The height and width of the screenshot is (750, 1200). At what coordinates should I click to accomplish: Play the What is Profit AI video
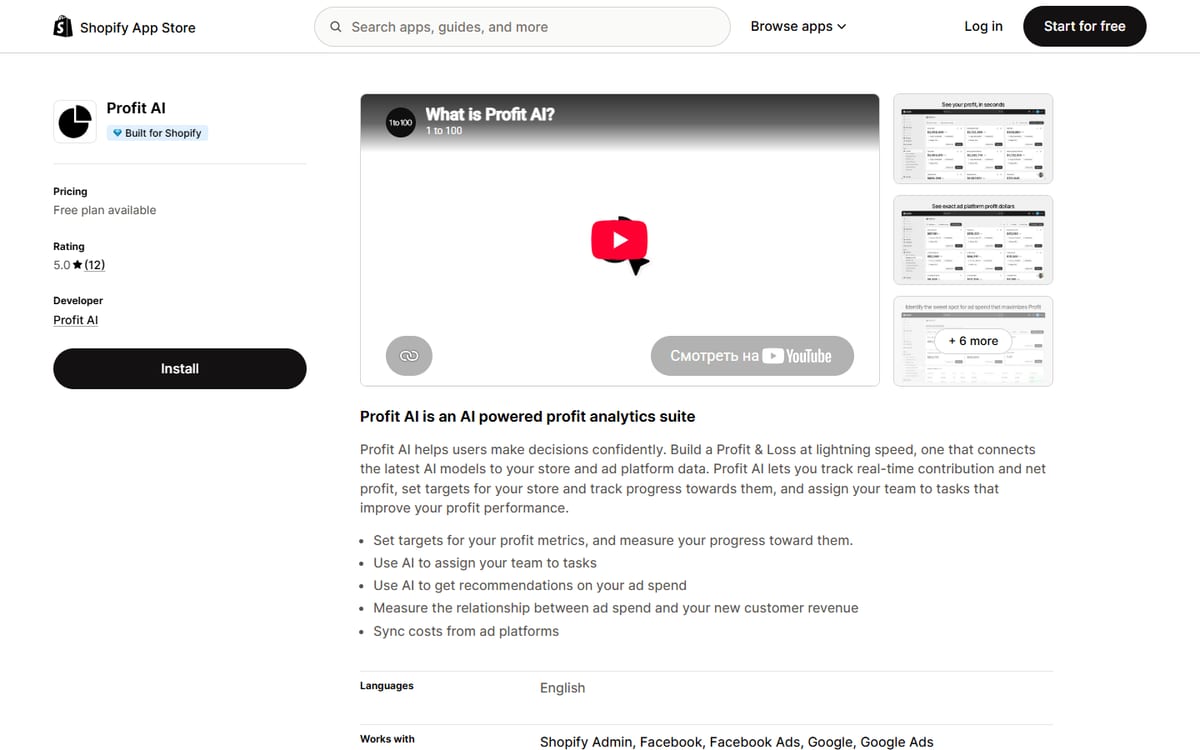pos(620,240)
